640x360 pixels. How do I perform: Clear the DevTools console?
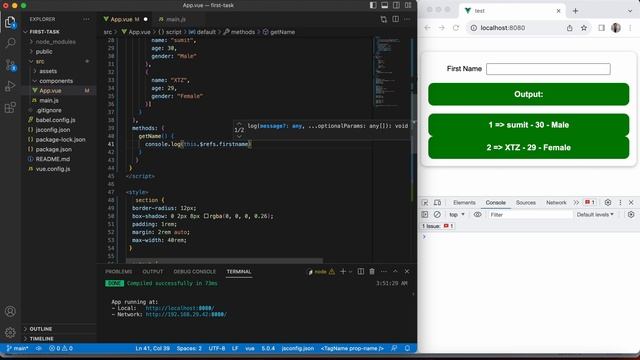(437, 215)
